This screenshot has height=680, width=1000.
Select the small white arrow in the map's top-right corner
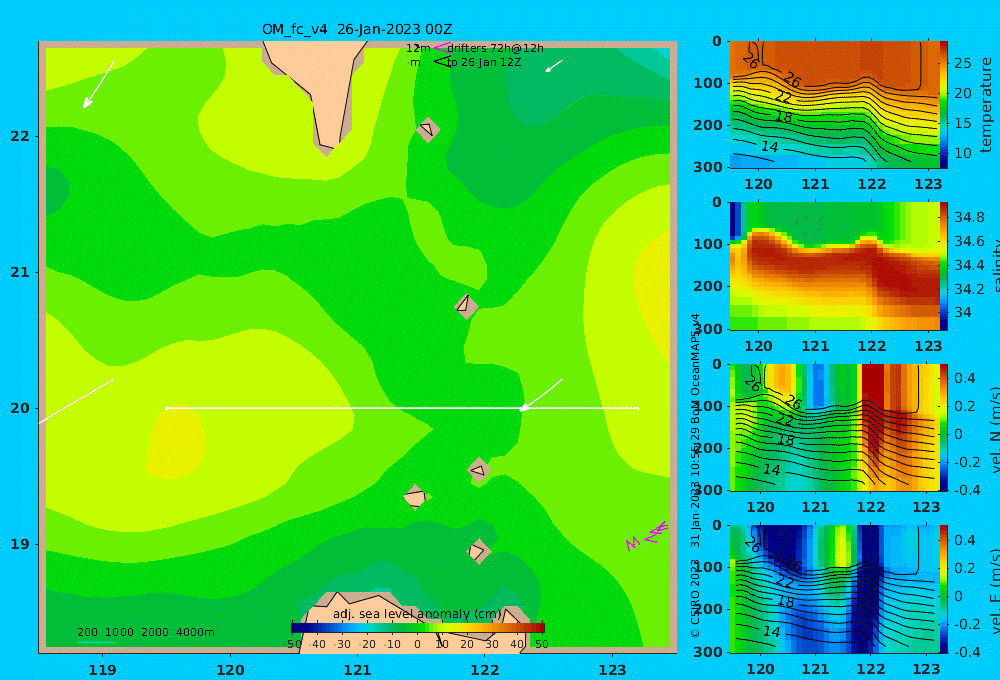tap(554, 66)
